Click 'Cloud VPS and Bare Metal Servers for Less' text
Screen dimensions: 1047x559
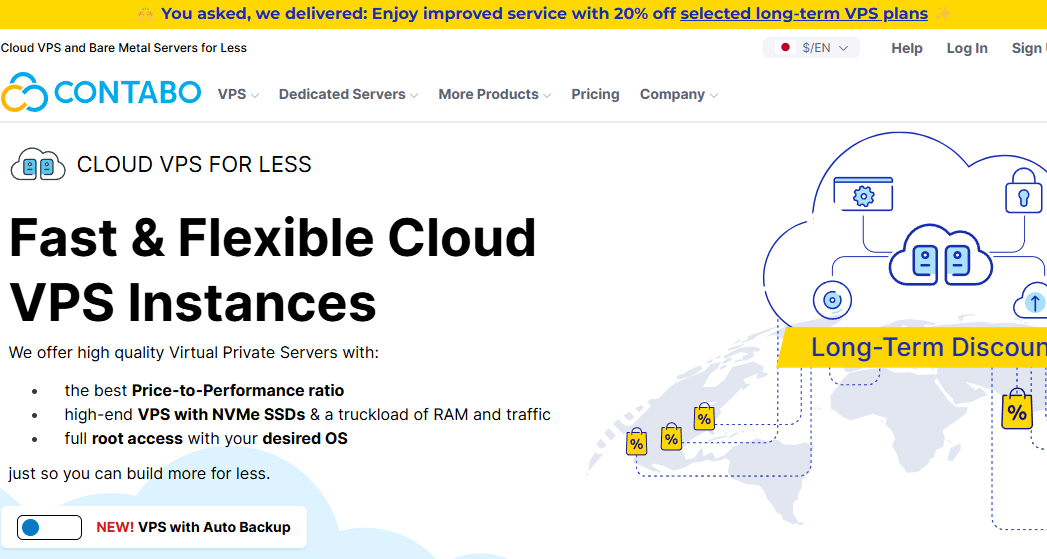pos(124,47)
